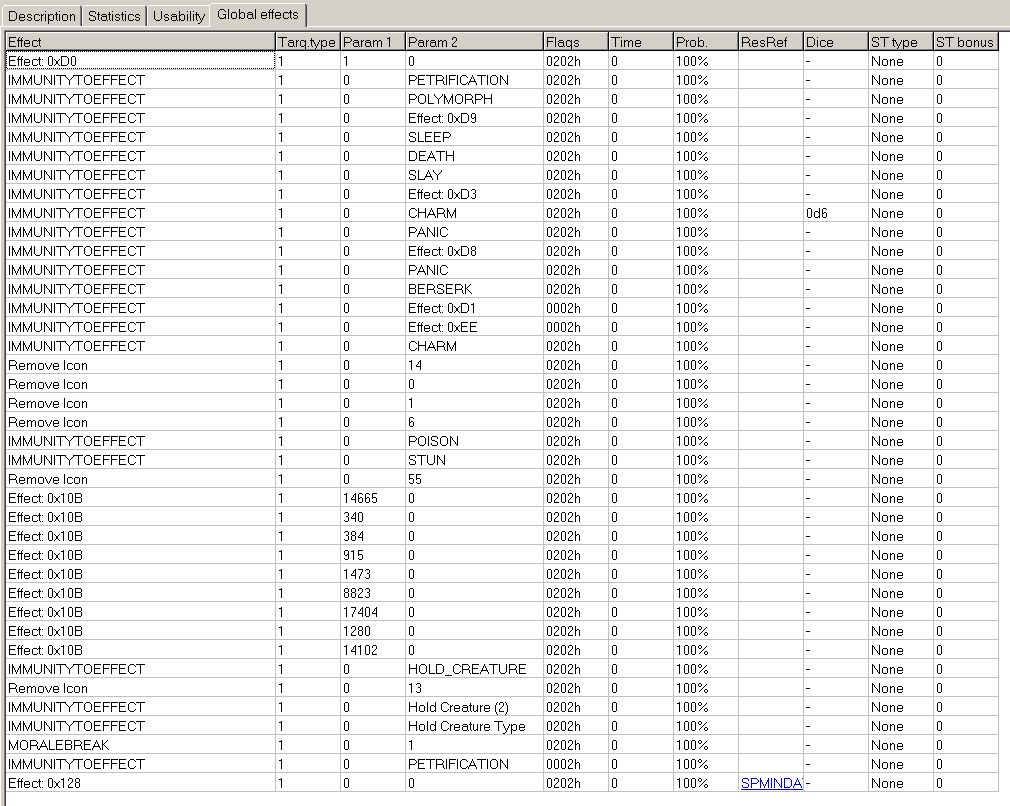The width and height of the screenshot is (1010, 806).
Task: Select Param 1 value 1473
Action: (x=373, y=575)
